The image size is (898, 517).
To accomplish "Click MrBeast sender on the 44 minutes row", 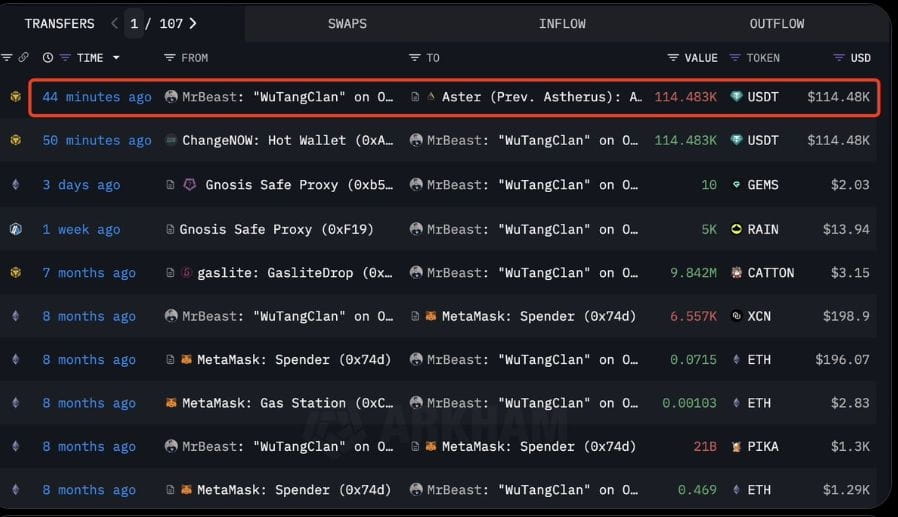I will pyautogui.click(x=287, y=97).
